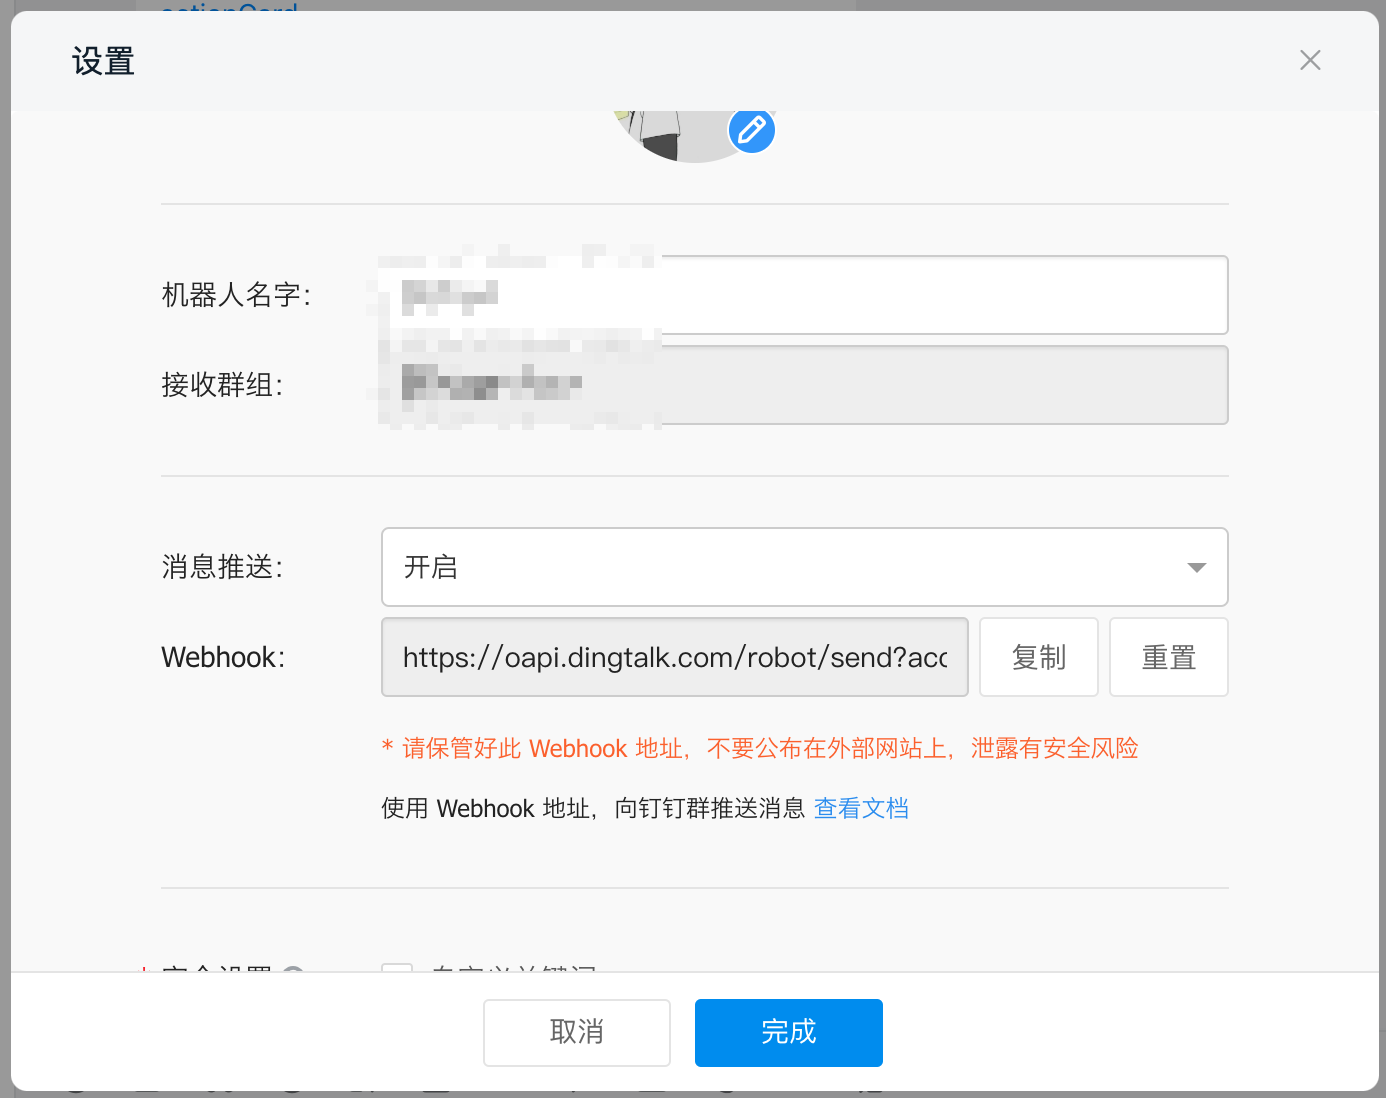Edit the robot avatar with the pencil icon
Viewport: 1386px width, 1098px height.
pos(752,129)
